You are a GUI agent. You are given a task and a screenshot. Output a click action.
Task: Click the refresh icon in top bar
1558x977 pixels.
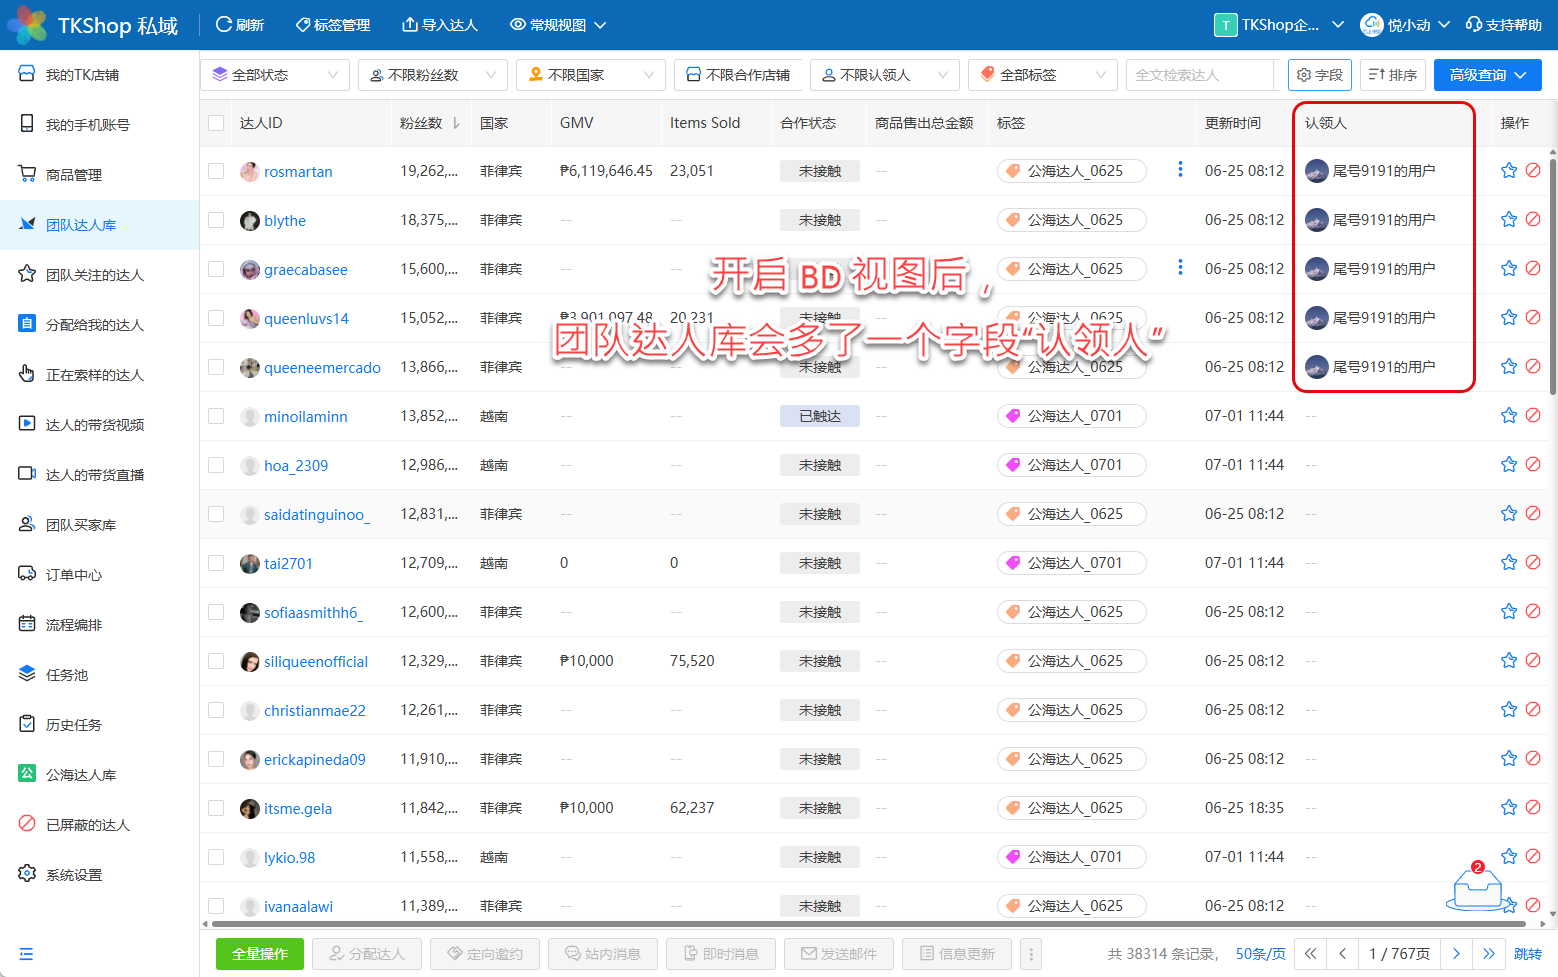coord(224,24)
